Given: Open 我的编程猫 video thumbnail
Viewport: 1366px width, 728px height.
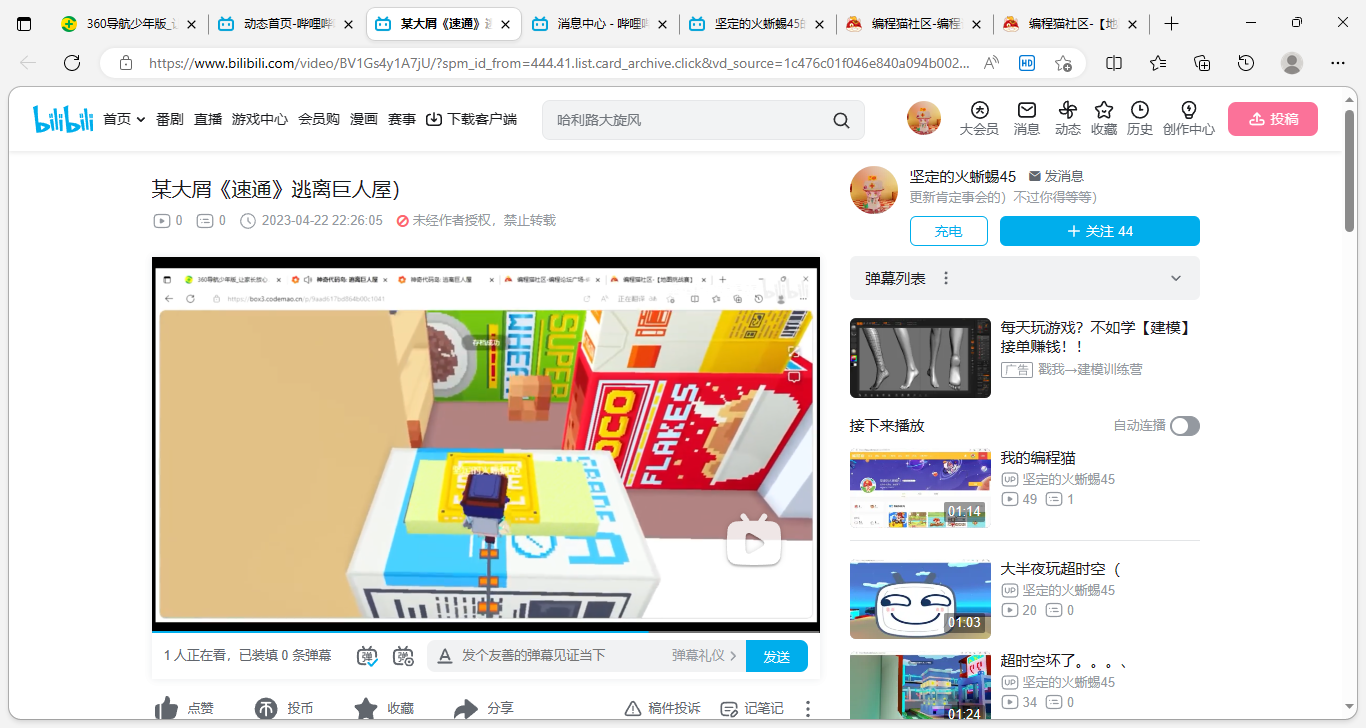Looking at the screenshot, I should click(920, 488).
